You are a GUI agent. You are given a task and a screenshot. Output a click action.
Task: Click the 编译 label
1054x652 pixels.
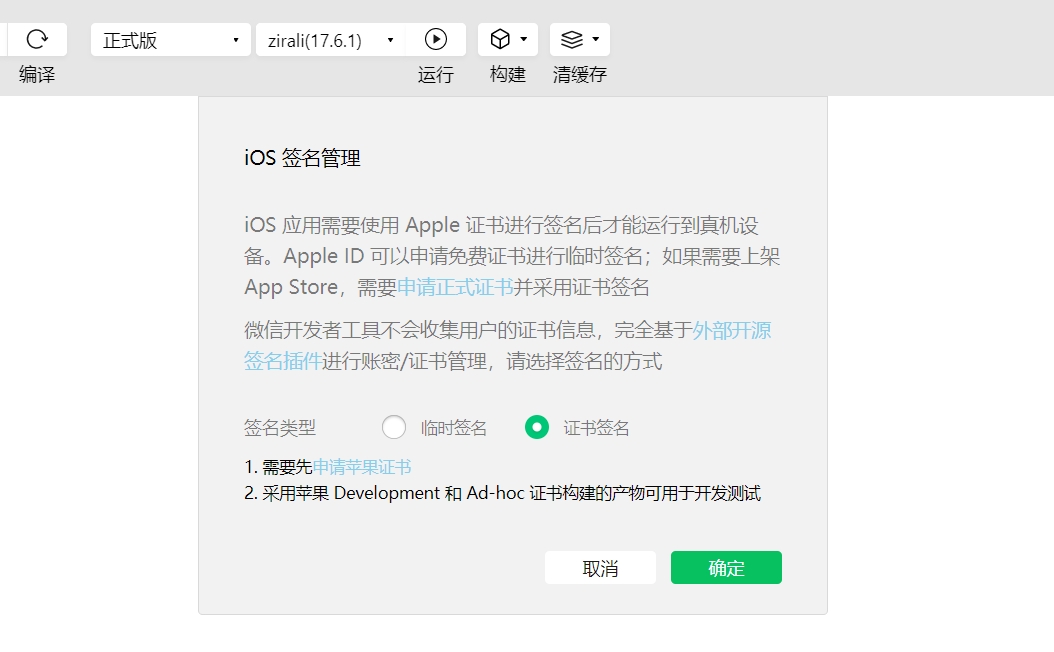37,74
